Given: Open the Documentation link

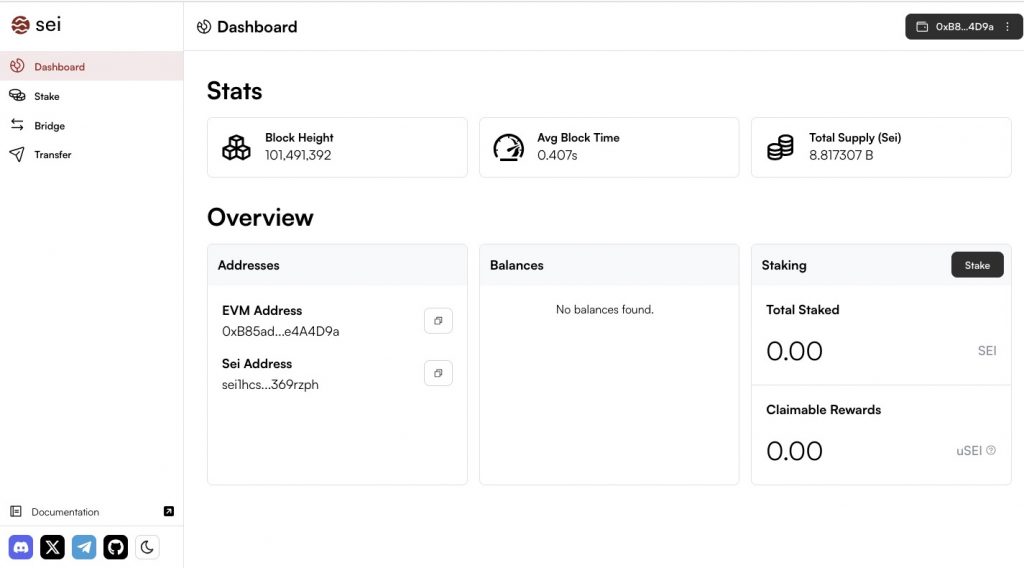Looking at the screenshot, I should 65,512.
